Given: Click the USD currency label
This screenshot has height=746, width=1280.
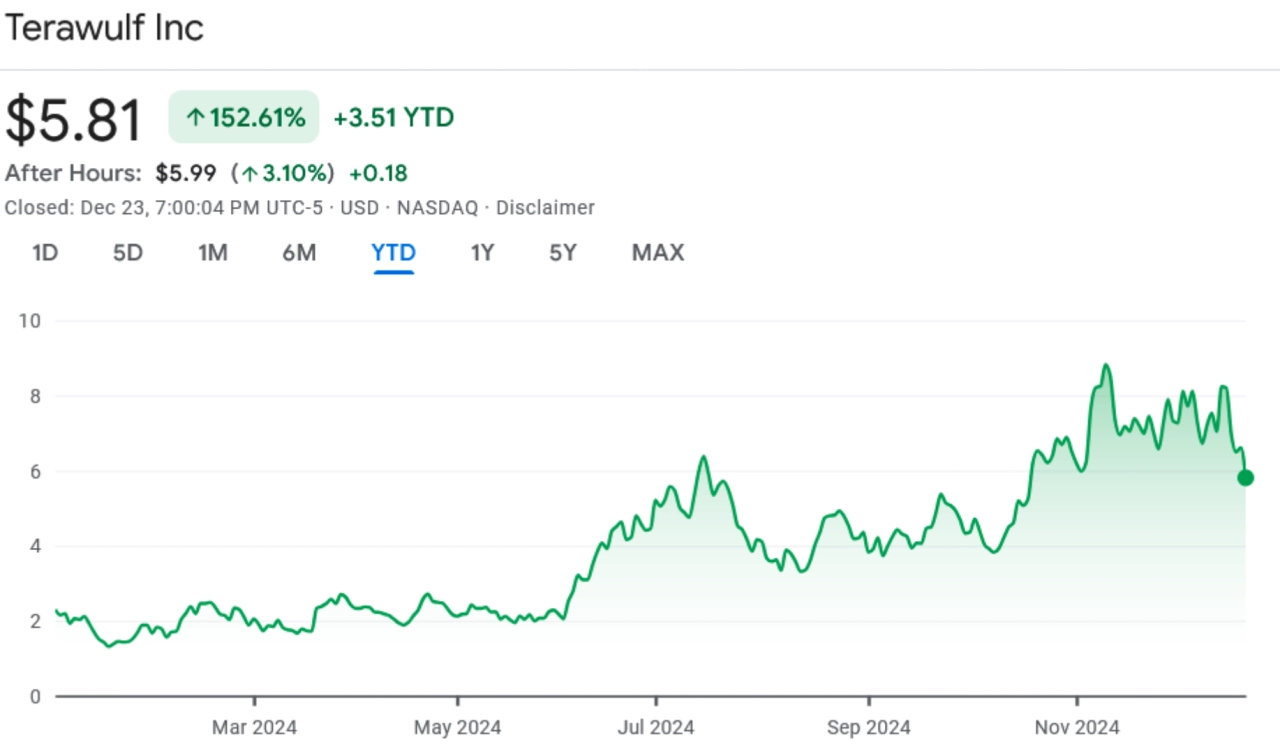Looking at the screenshot, I should coord(359,208).
